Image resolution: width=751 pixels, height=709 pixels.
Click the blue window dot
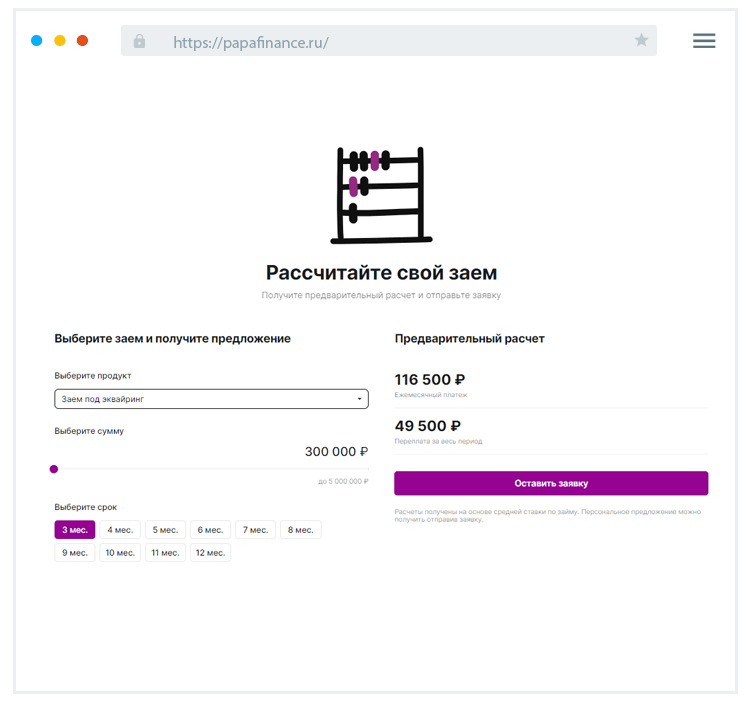point(37,41)
